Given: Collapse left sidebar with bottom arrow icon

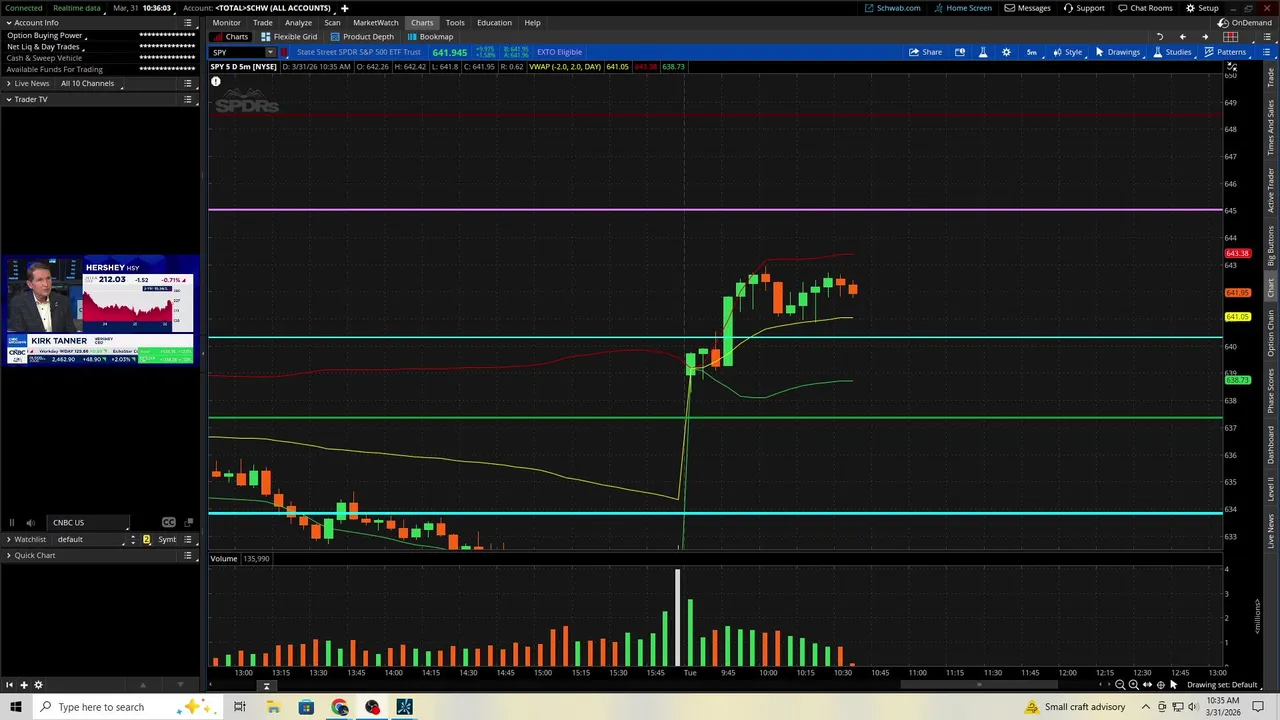Looking at the screenshot, I should [x=9, y=685].
